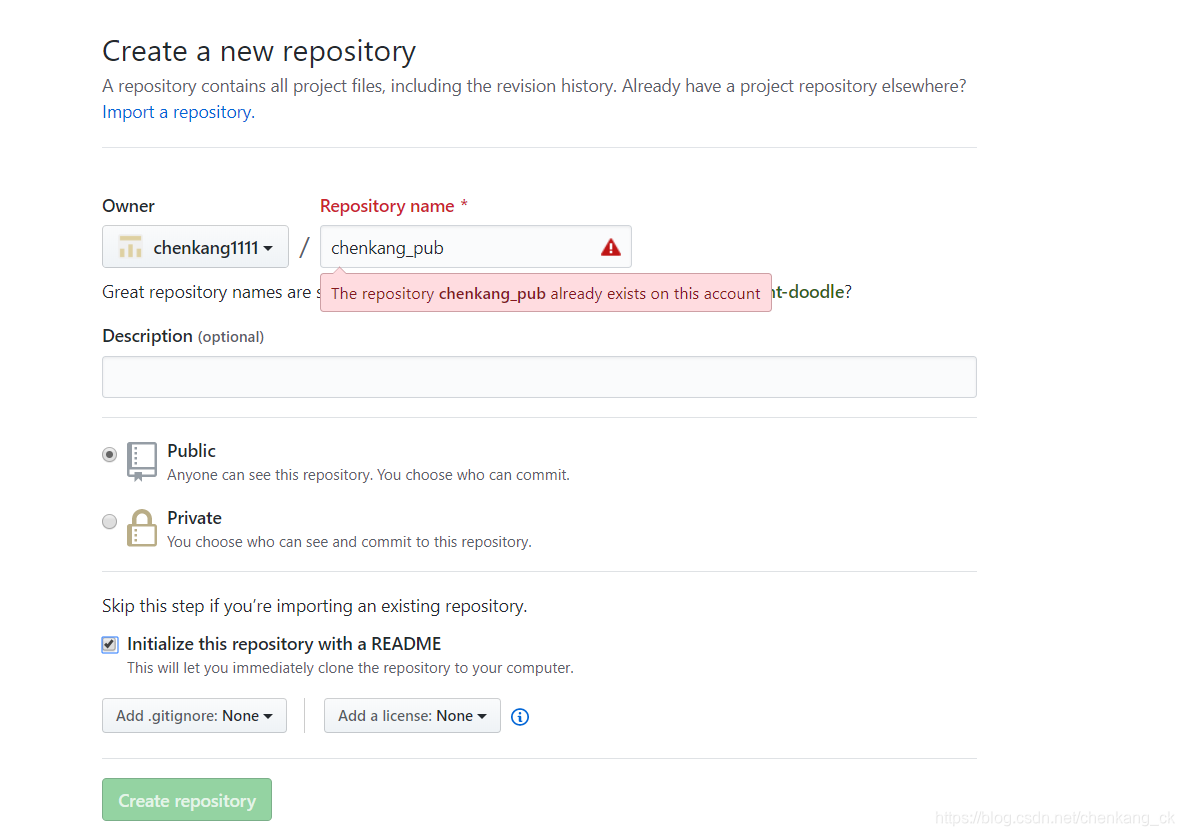This screenshot has width=1184, height=836.
Task: Click the Create repository button
Action: tap(187, 800)
